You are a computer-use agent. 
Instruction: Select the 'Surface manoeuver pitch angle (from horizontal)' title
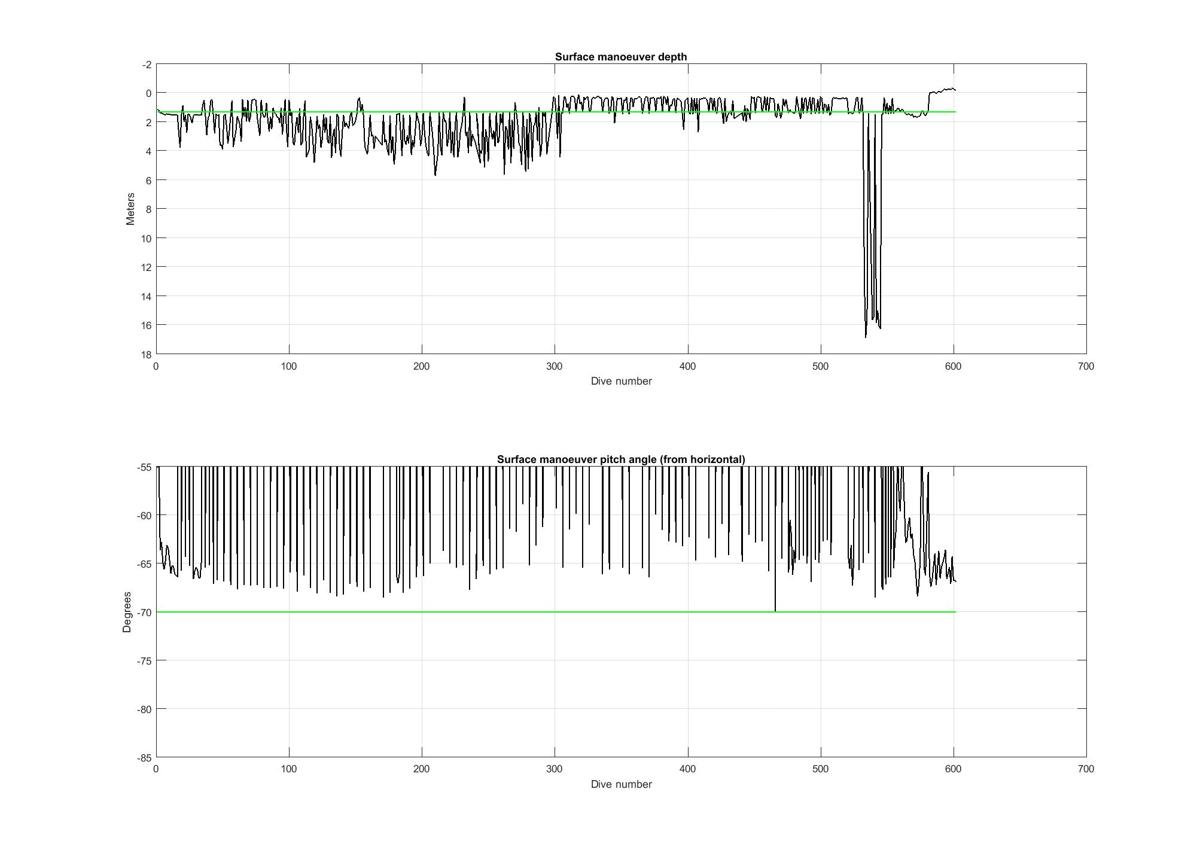tap(621, 459)
